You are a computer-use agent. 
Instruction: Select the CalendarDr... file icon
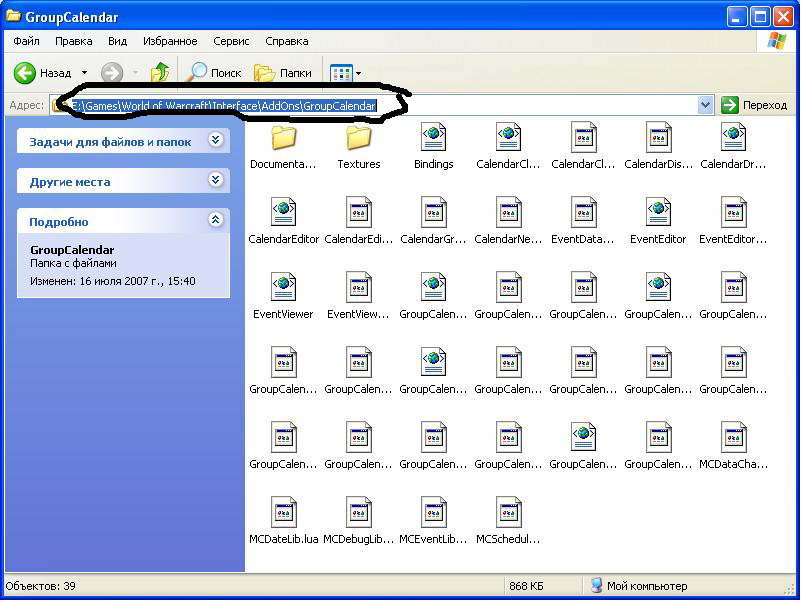click(x=734, y=137)
